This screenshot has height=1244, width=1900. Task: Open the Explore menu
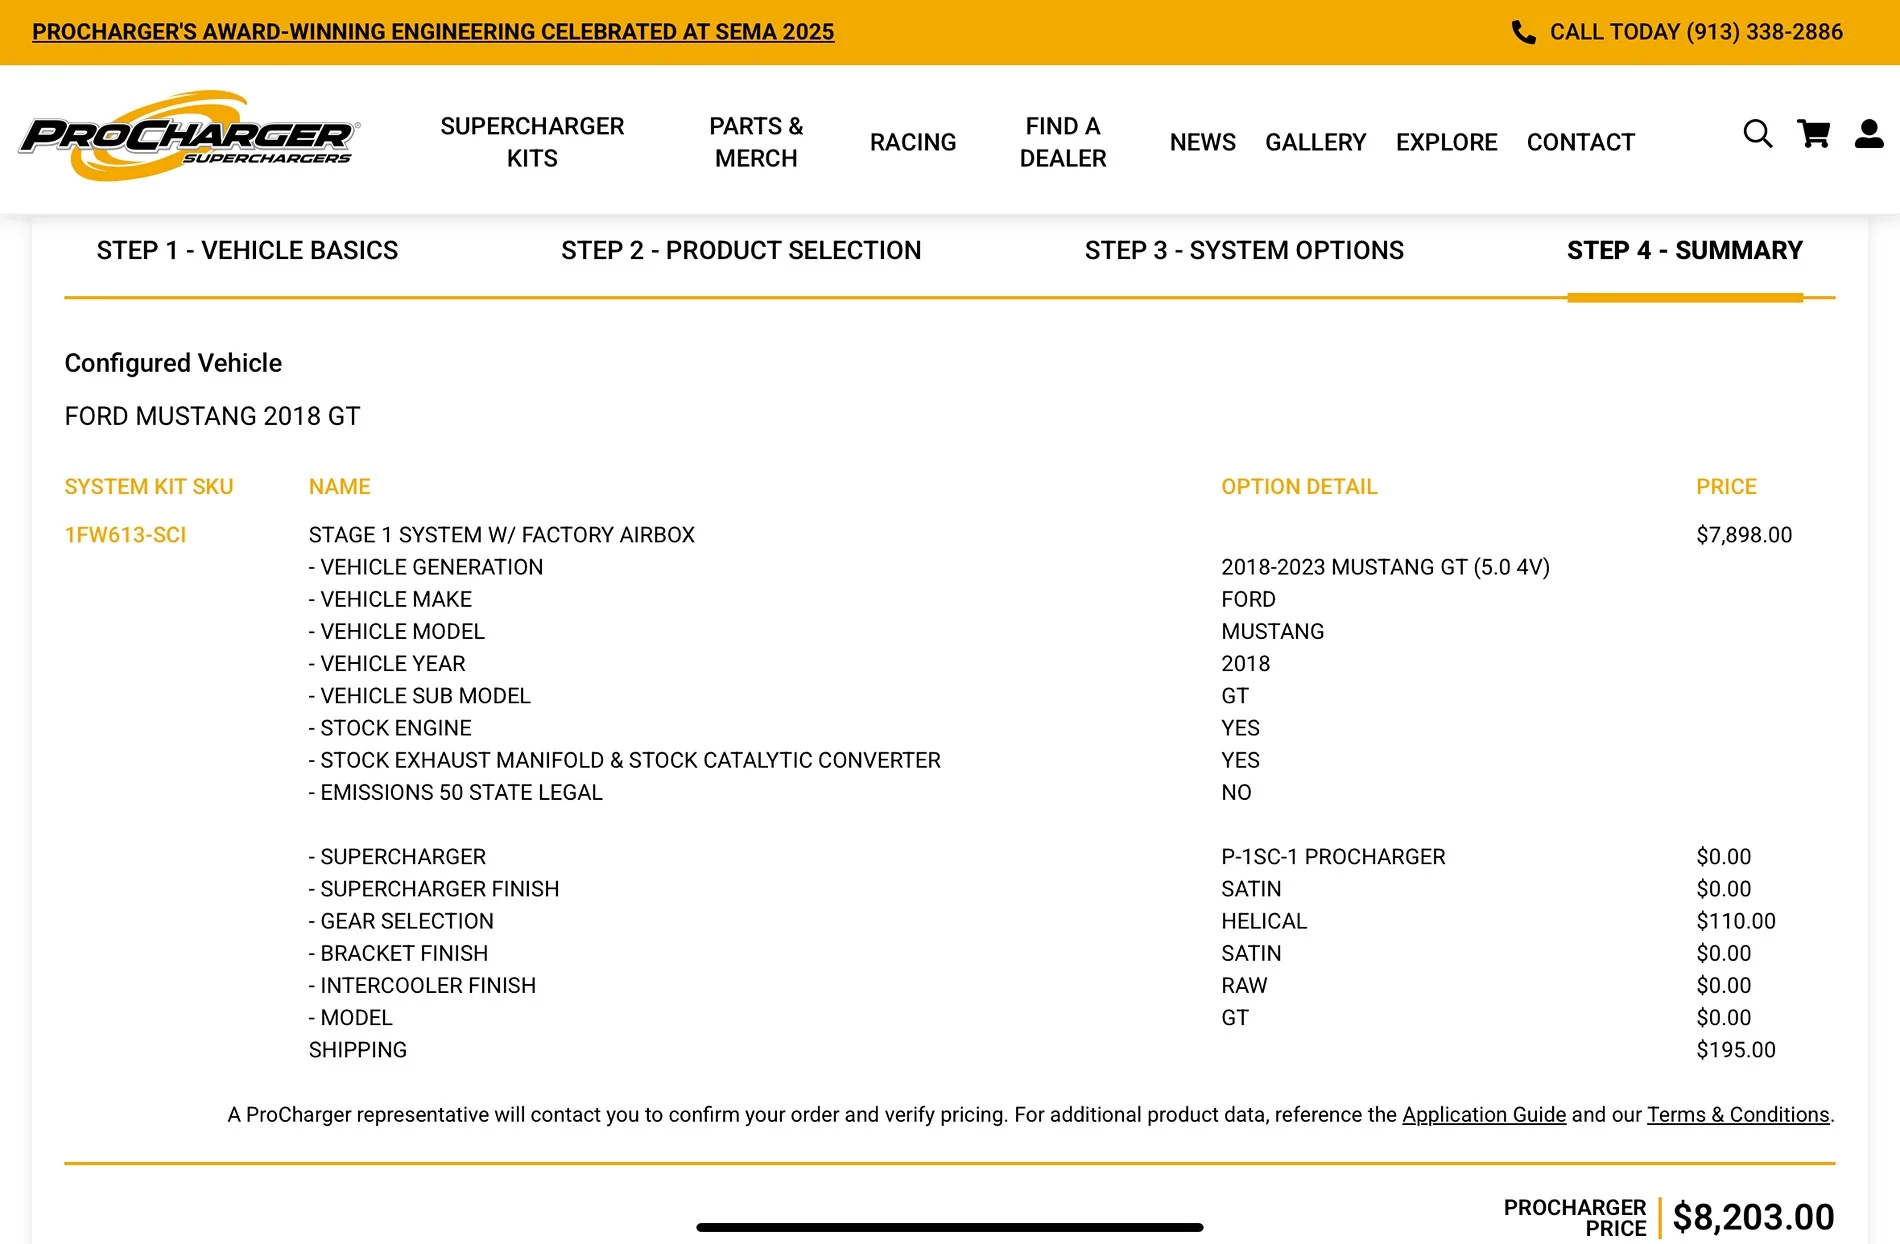1447,142
